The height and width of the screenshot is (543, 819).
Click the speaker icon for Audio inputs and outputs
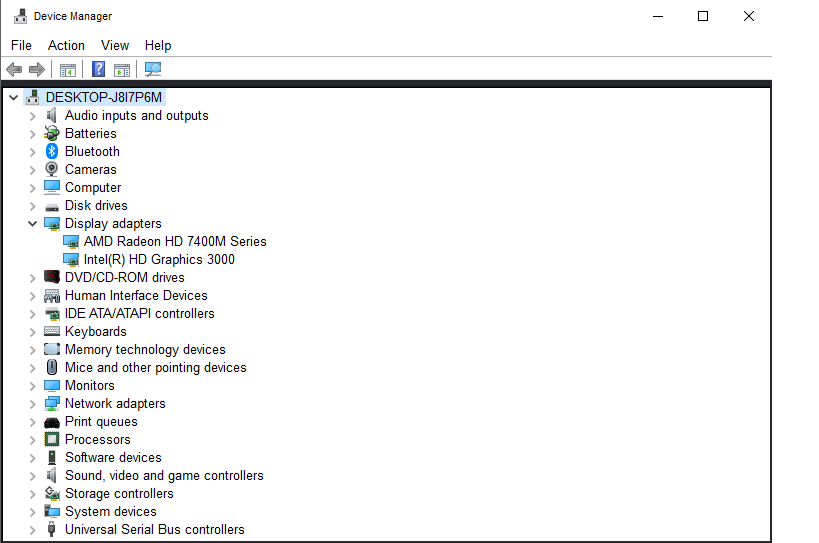pyautogui.click(x=52, y=115)
